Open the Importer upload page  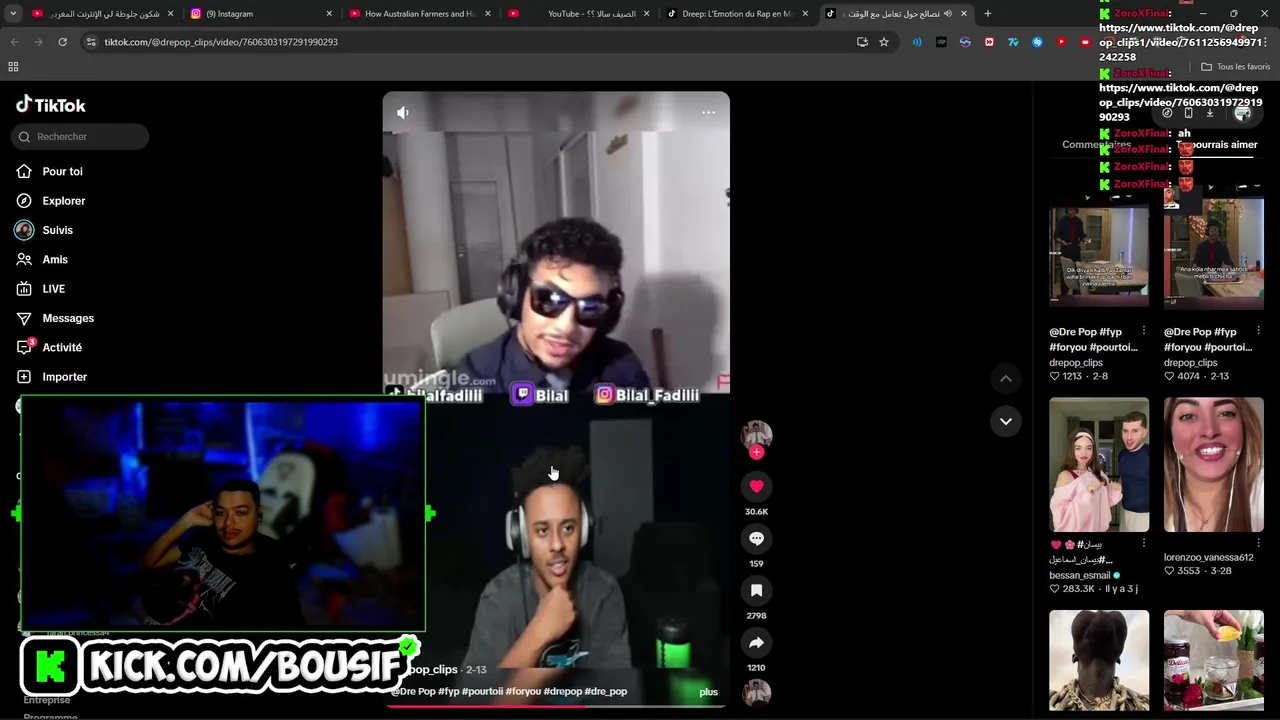(64, 377)
